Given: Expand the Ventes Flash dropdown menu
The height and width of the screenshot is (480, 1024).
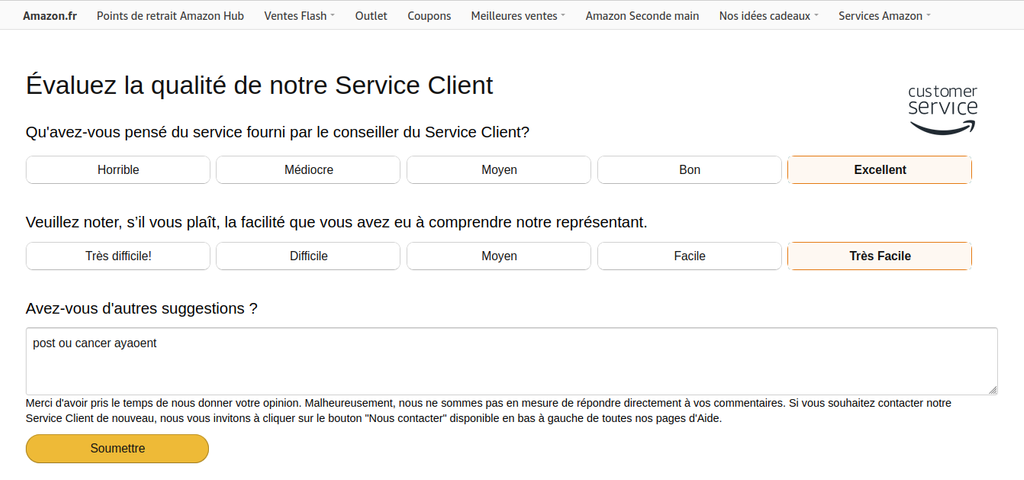Looking at the screenshot, I should coord(300,16).
